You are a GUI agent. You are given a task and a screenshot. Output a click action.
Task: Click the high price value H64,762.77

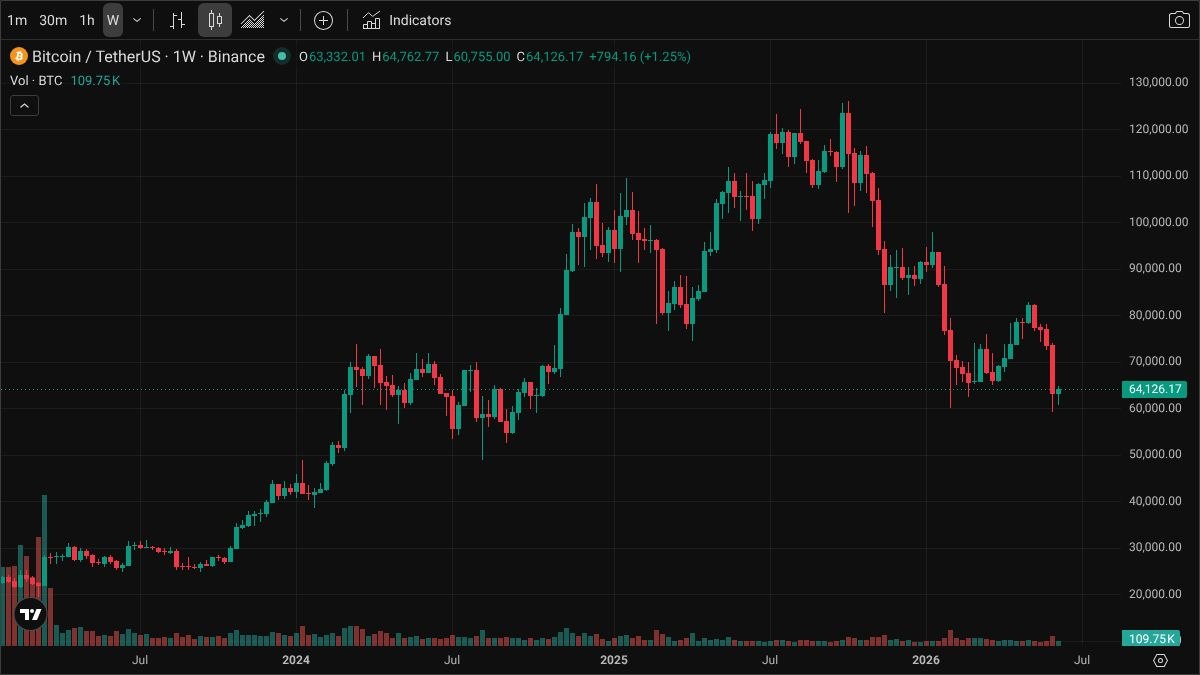click(x=405, y=57)
